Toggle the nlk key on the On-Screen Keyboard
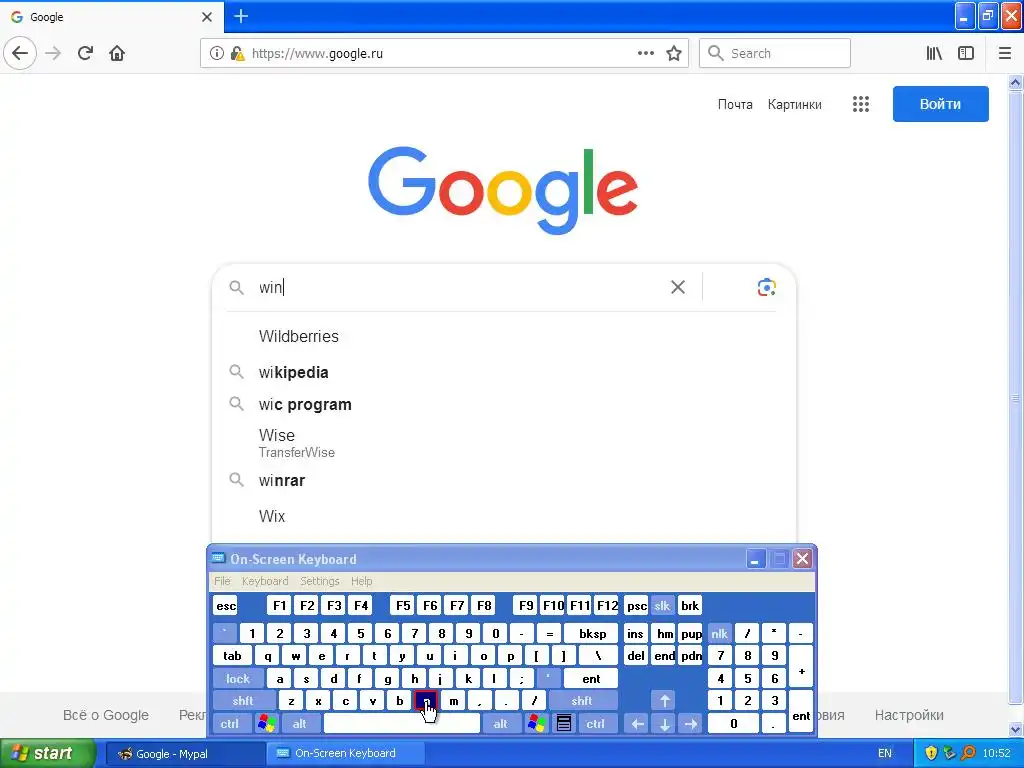Image resolution: width=1024 pixels, height=768 pixels. click(719, 633)
